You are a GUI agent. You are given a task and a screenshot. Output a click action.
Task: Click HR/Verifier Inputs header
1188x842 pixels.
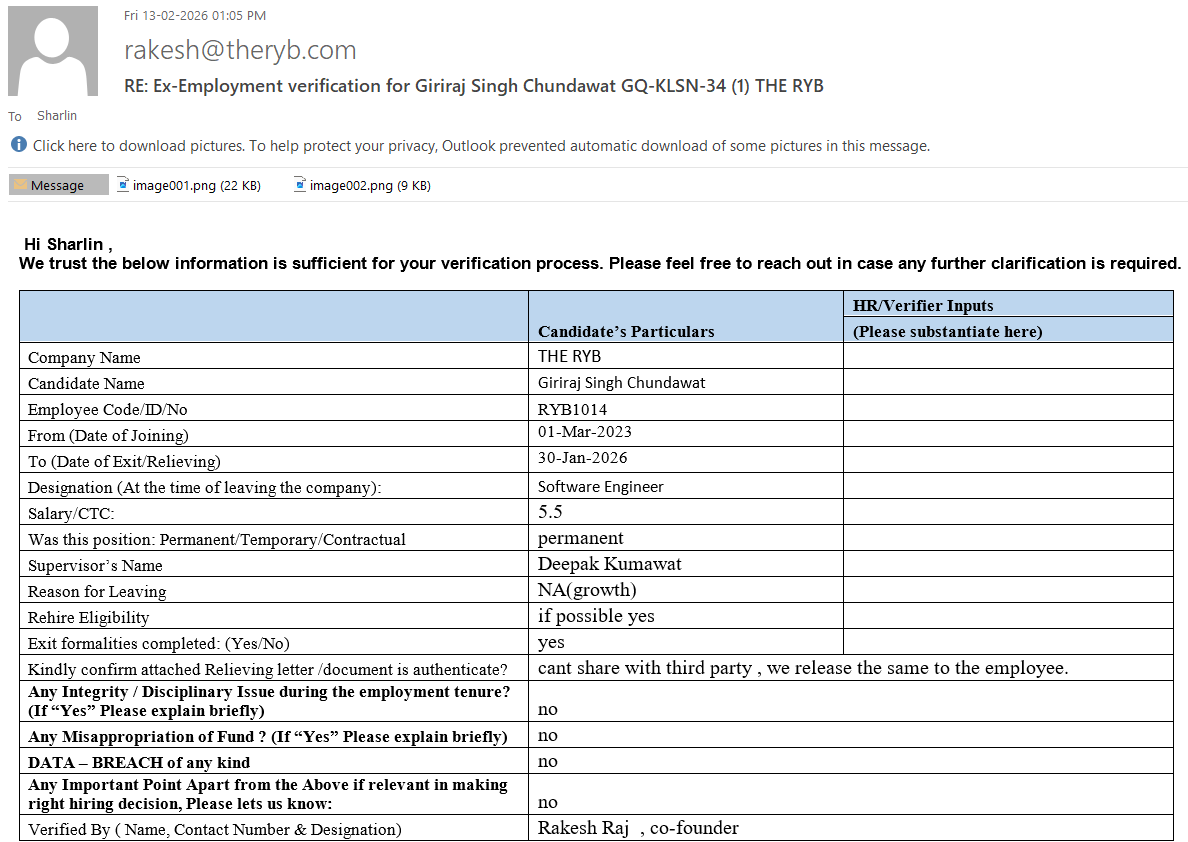[923, 305]
